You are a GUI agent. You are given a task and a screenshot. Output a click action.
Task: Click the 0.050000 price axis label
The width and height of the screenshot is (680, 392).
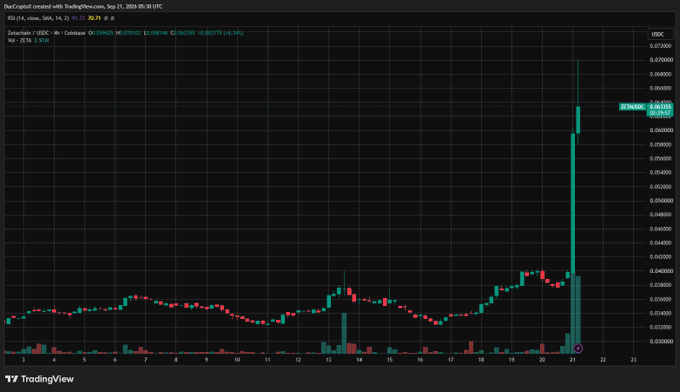pyautogui.click(x=660, y=200)
